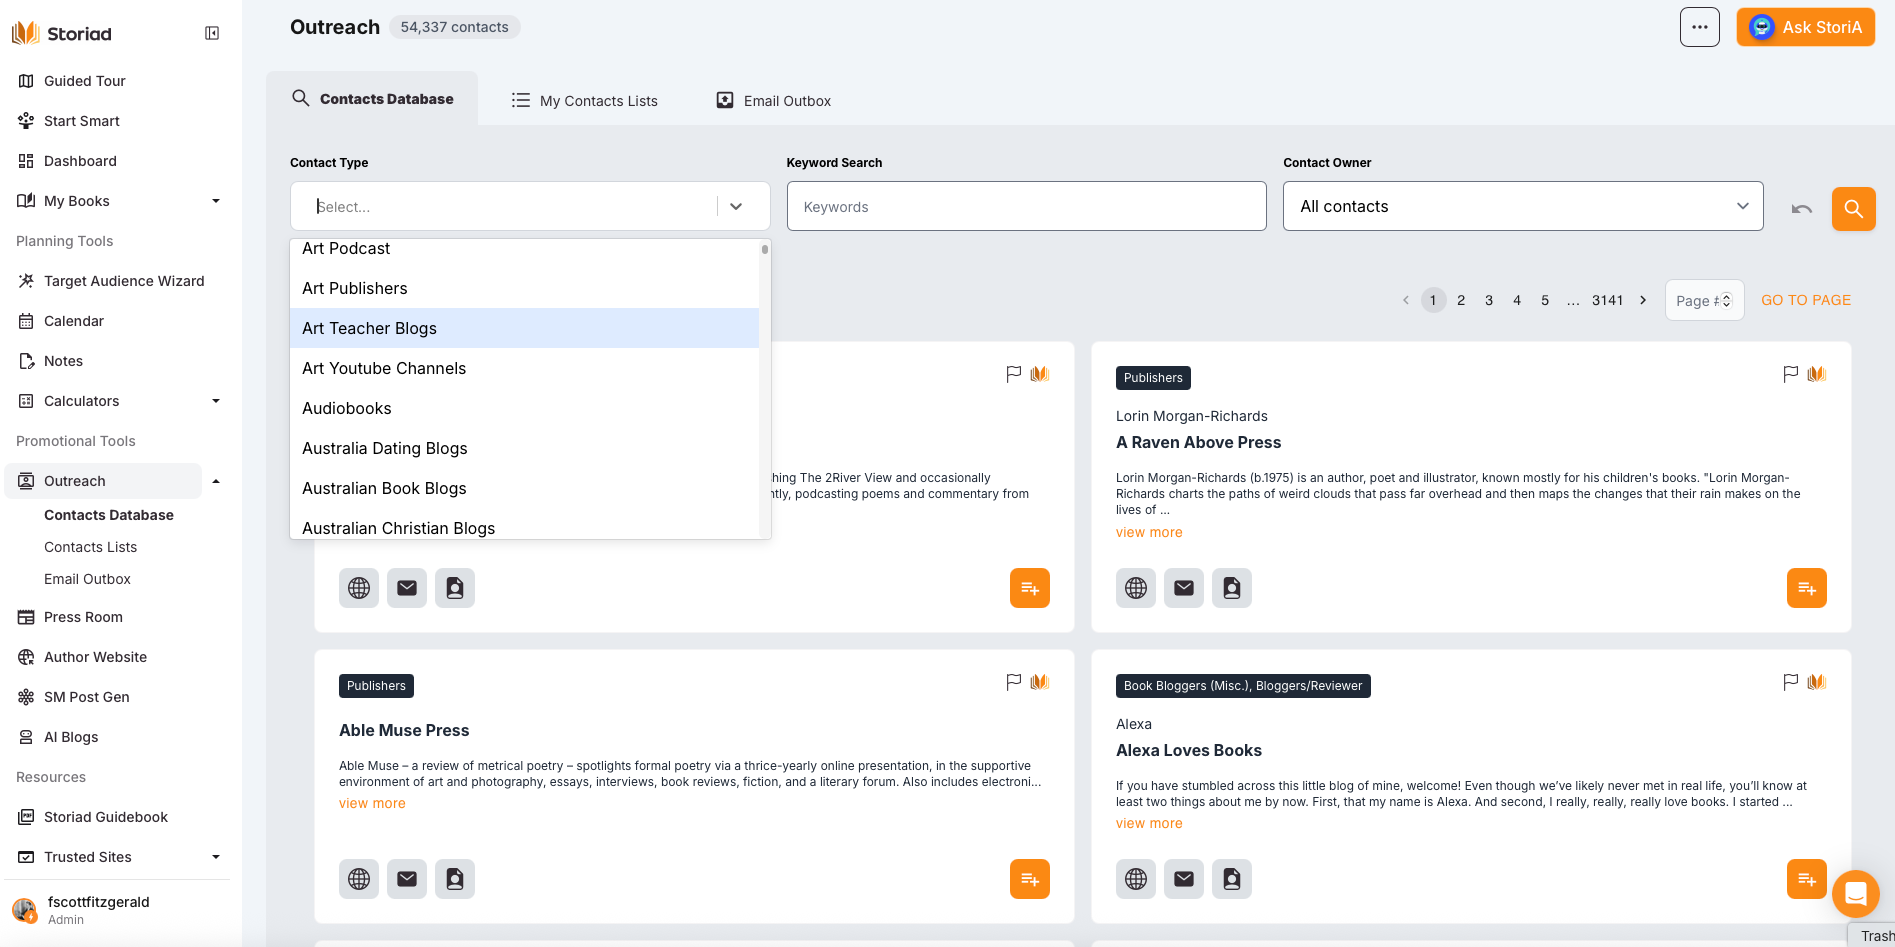Image resolution: width=1895 pixels, height=947 pixels.
Task: Choose Art Youtube Channels option
Action: coord(524,368)
